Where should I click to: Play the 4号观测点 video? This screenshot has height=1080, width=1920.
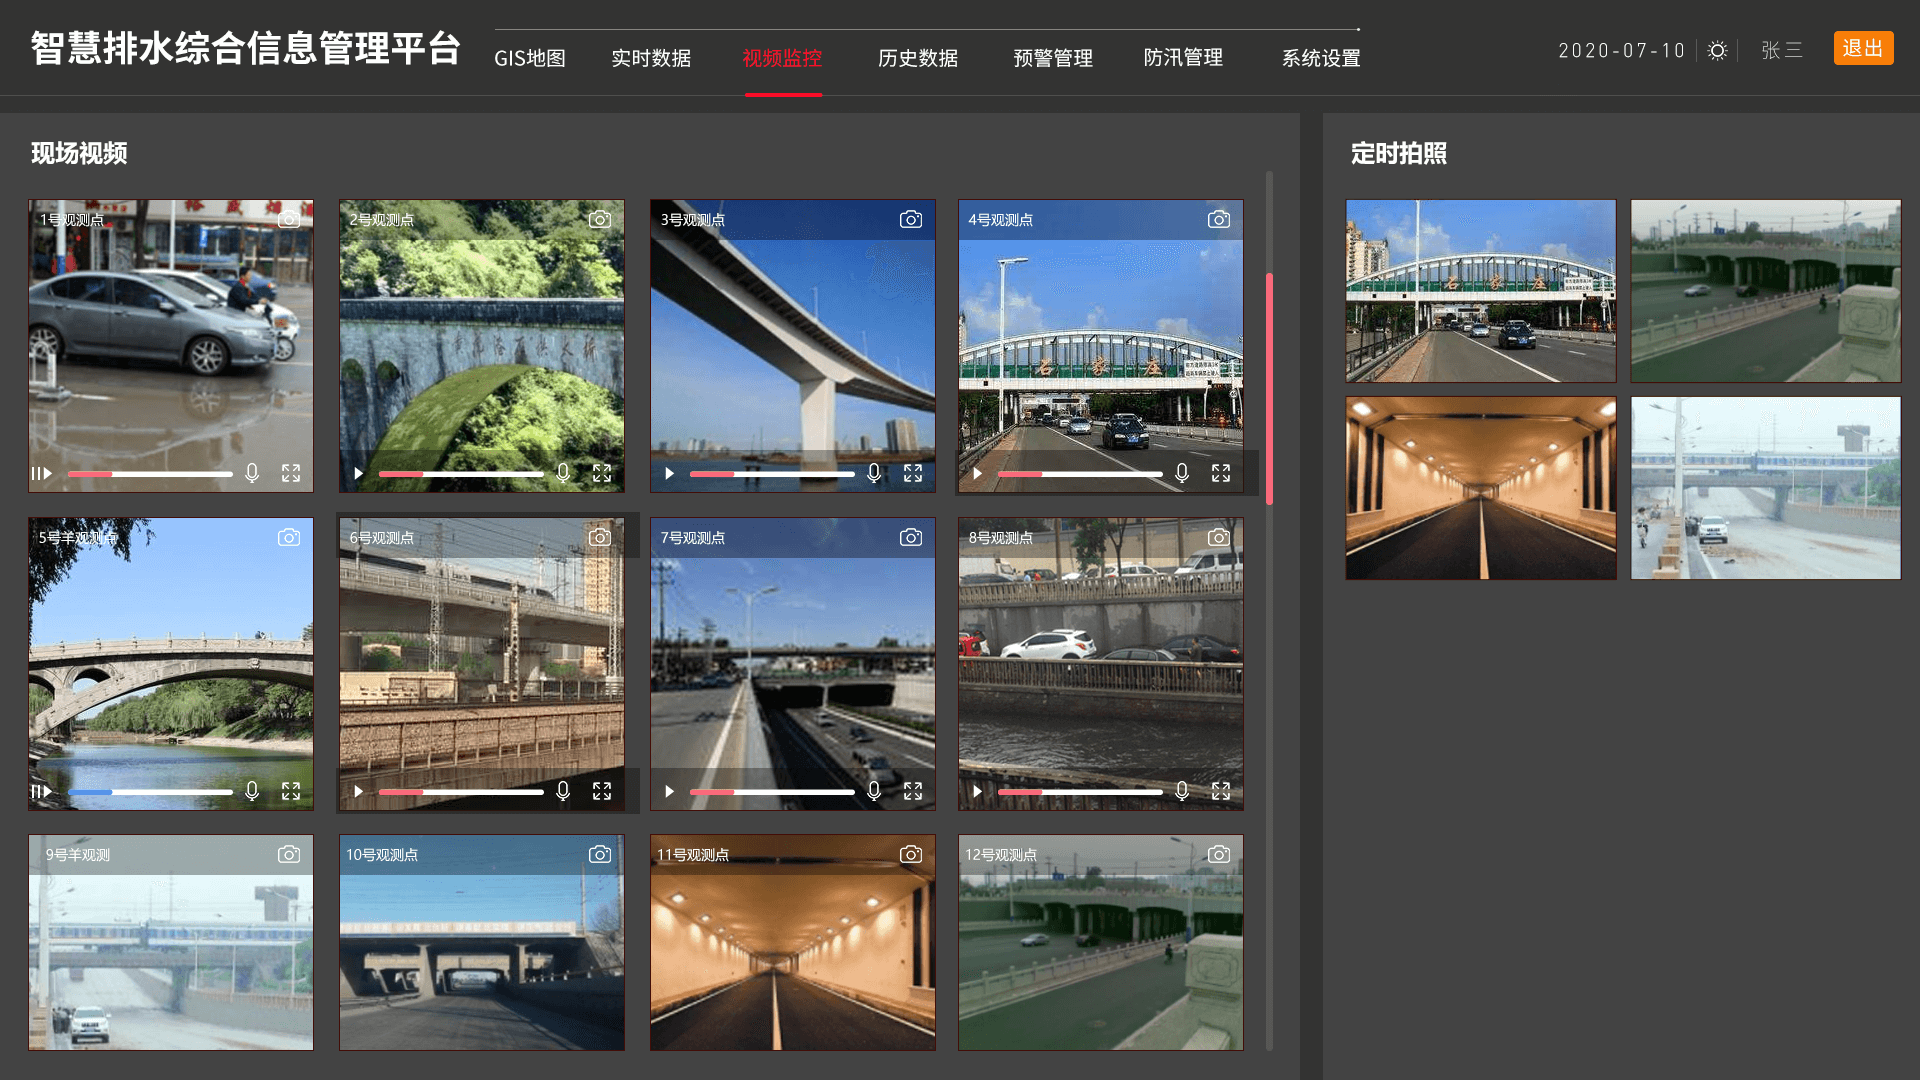[977, 473]
